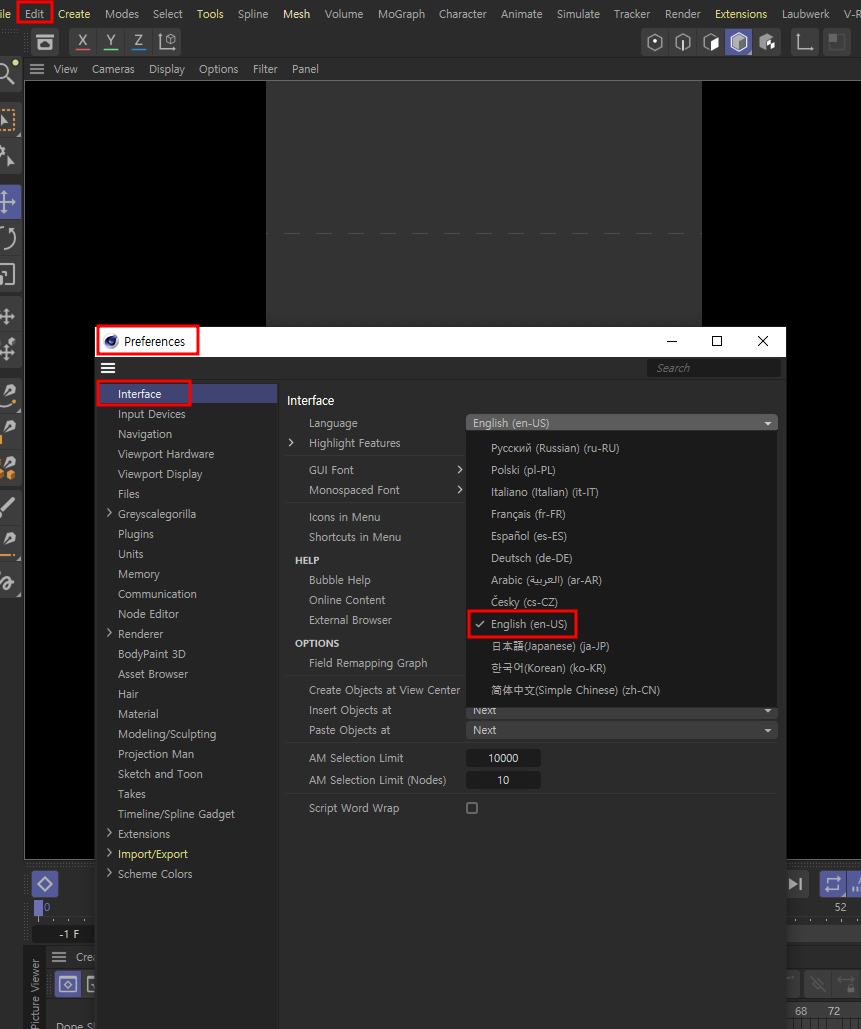Select Deutsch (de-DE) language option
This screenshot has height=1029, width=861.
coord(532,558)
